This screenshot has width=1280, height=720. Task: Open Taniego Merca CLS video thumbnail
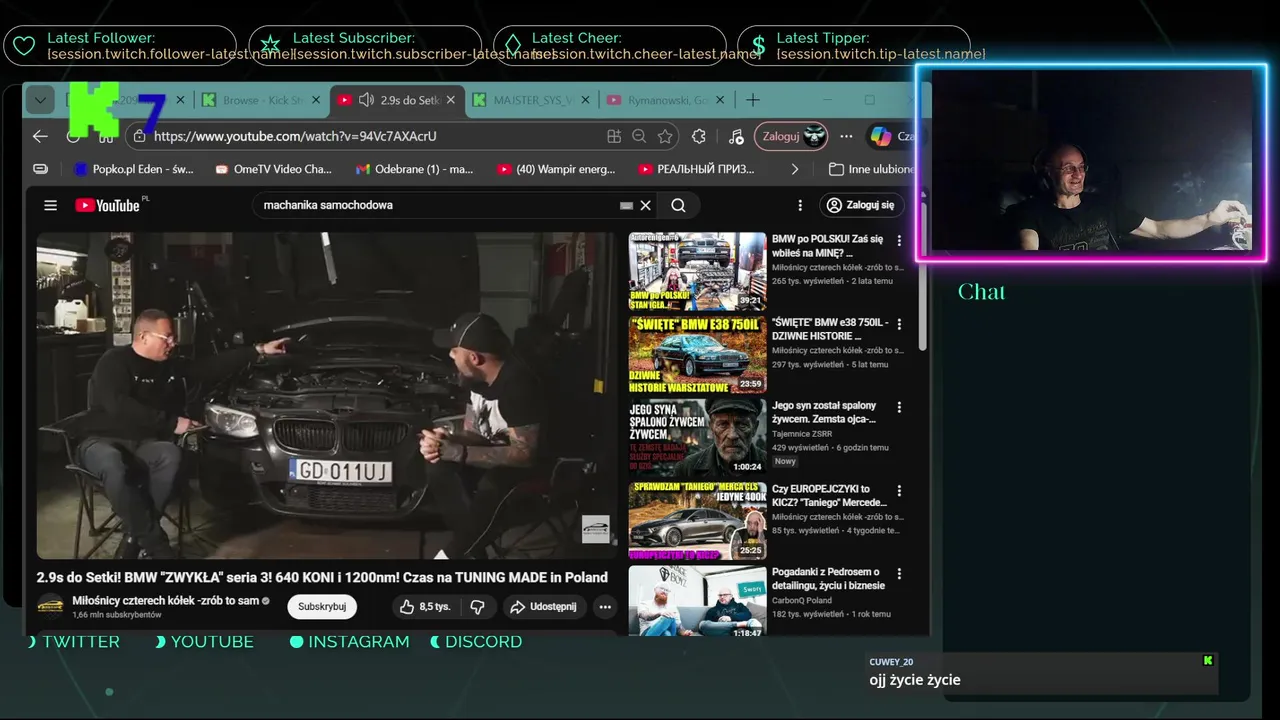coord(697,521)
